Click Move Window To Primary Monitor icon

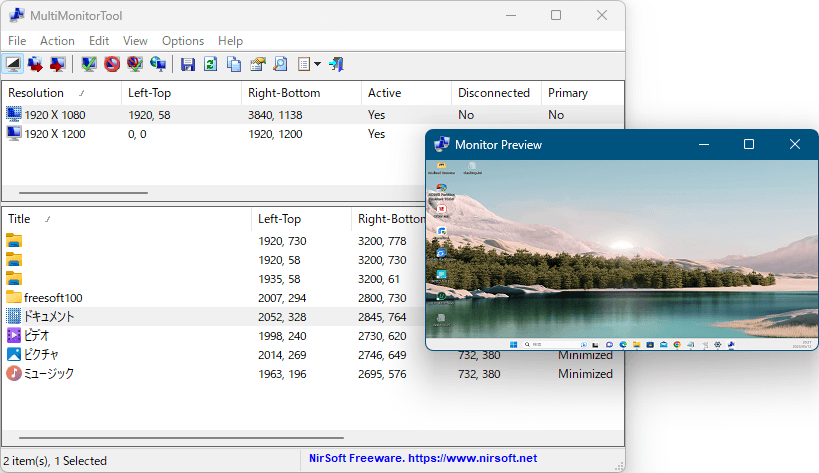tap(58, 64)
